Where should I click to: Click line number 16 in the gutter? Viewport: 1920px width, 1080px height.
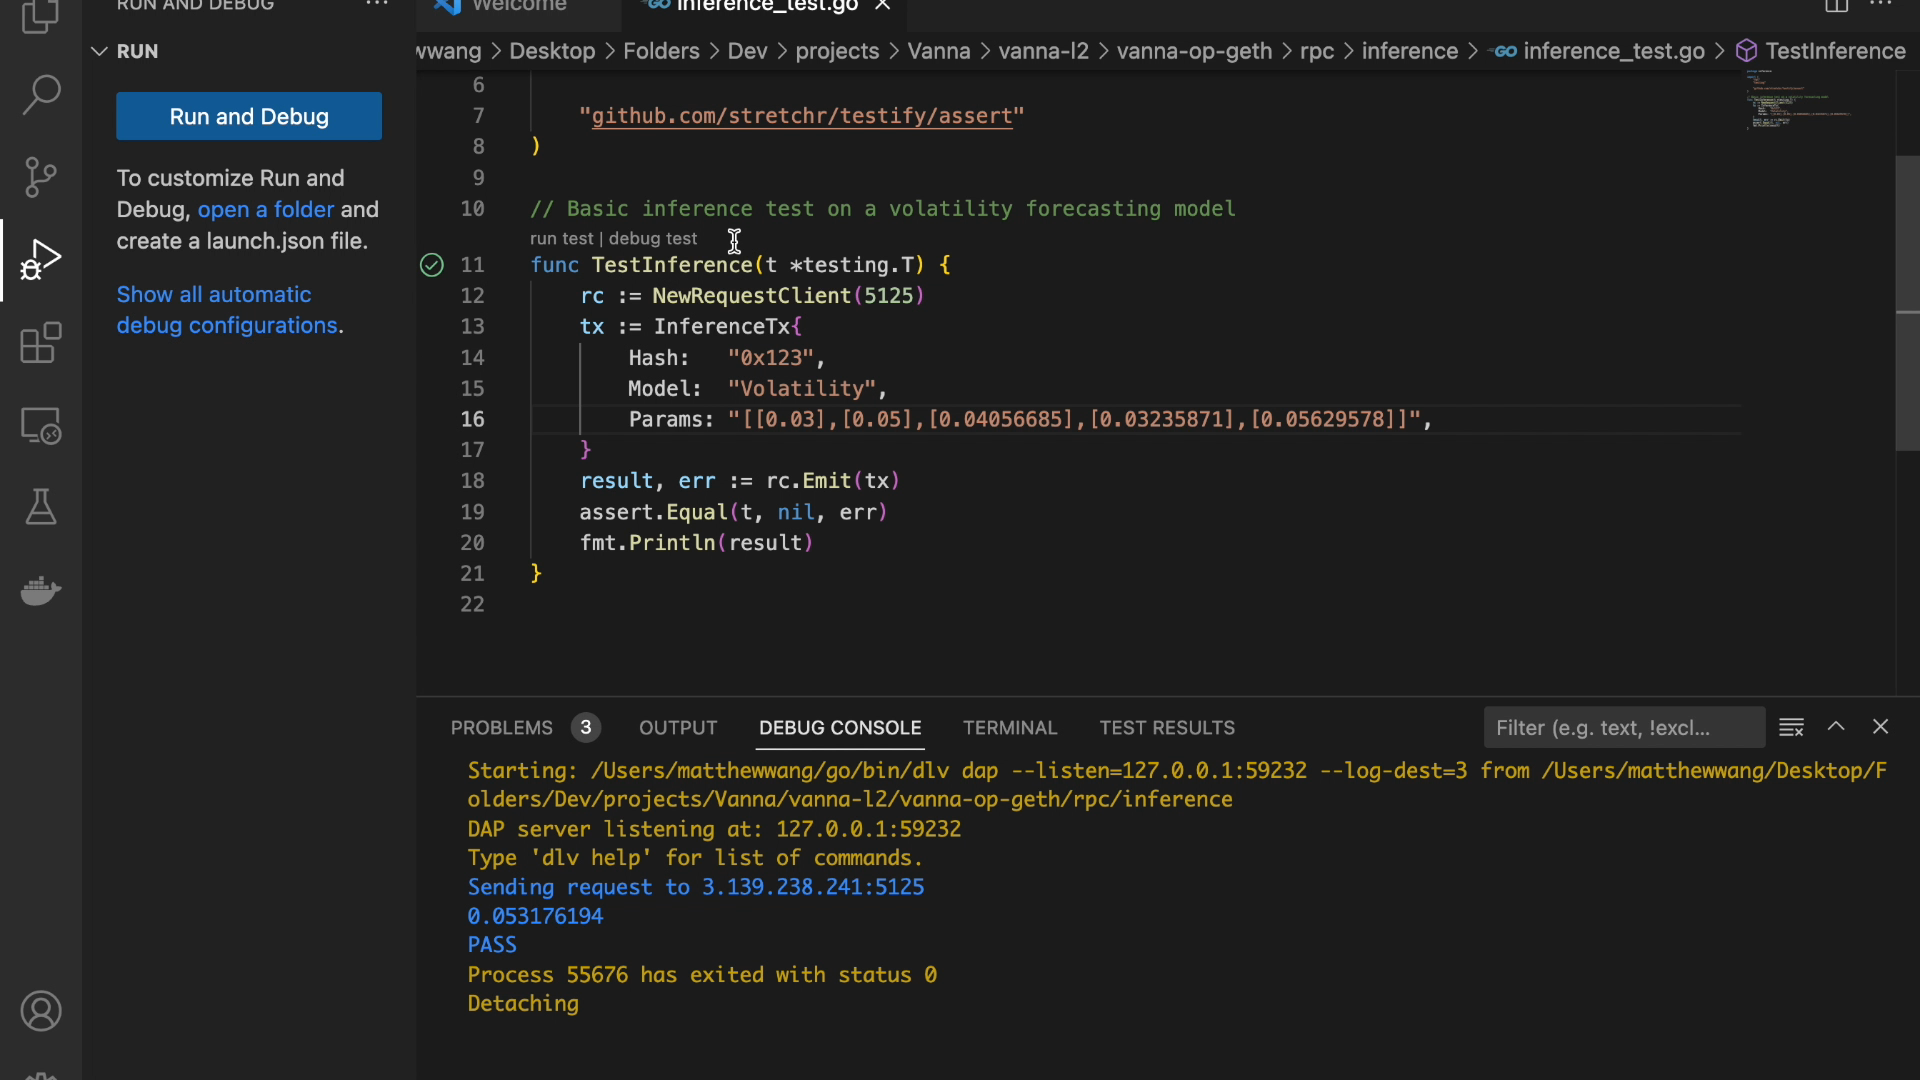pos(472,419)
